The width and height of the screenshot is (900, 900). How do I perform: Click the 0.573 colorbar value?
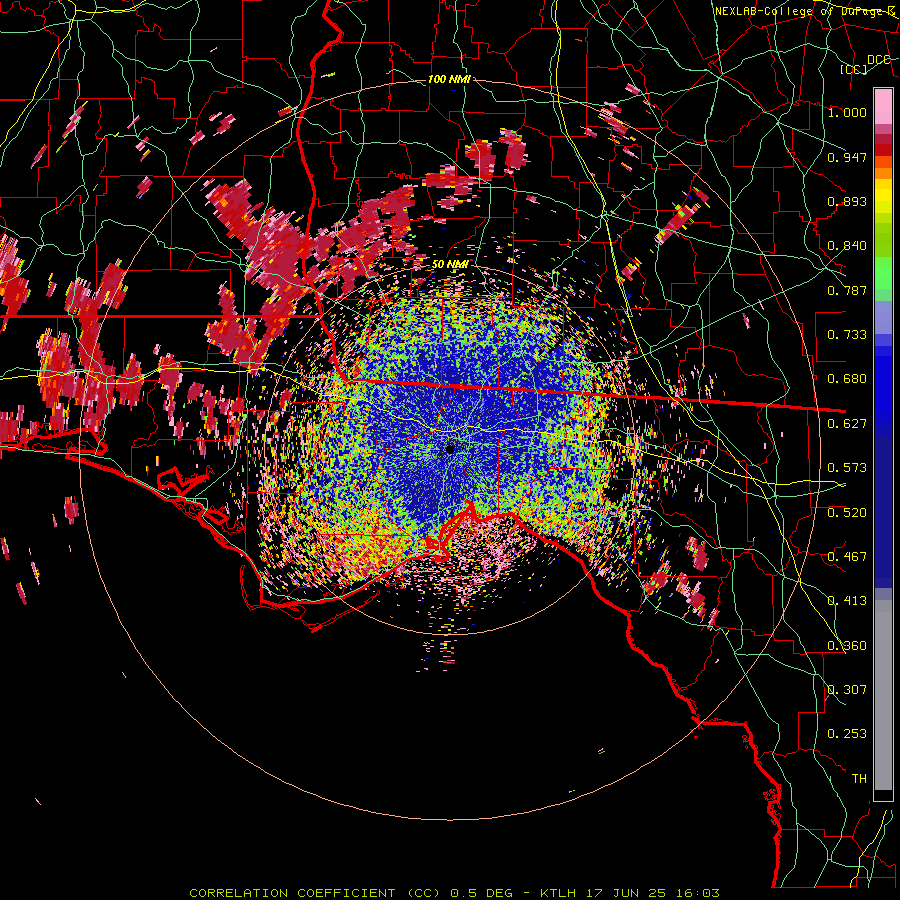[x=847, y=468]
